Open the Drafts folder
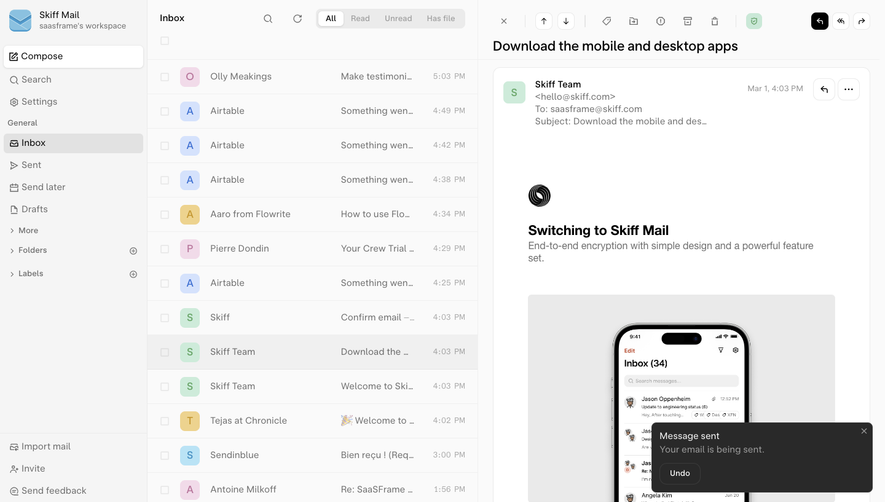885x502 pixels. click(x=73, y=209)
